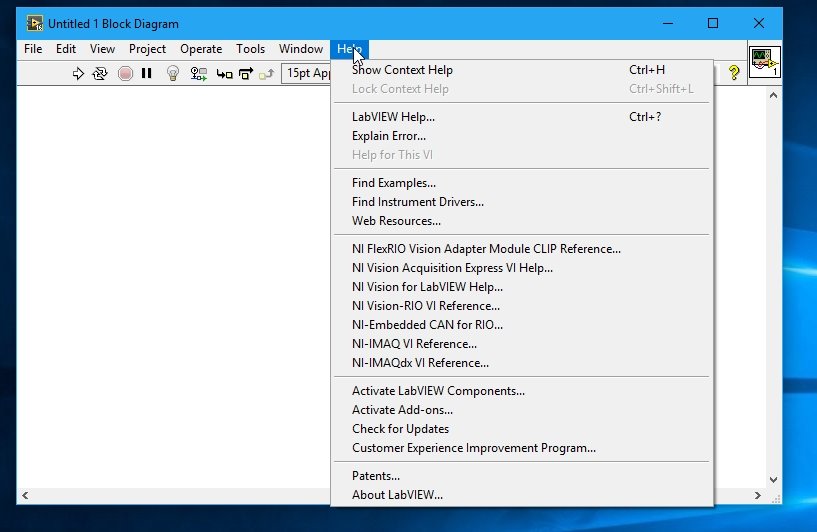Open Find Examples...
817x532 pixels.
(522, 183)
